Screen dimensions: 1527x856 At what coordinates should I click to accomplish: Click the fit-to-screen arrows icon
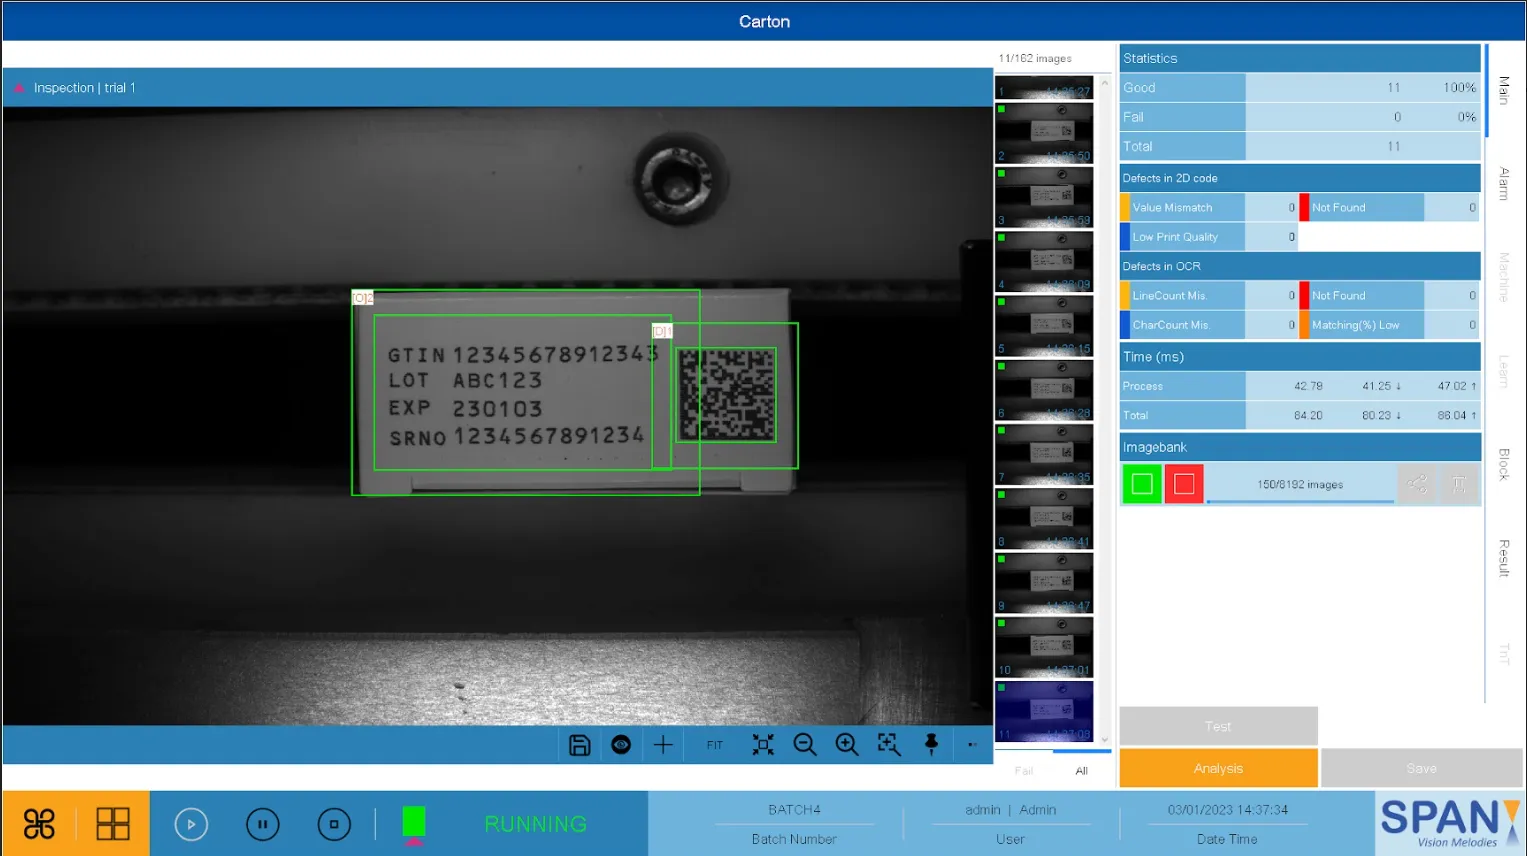[763, 745]
